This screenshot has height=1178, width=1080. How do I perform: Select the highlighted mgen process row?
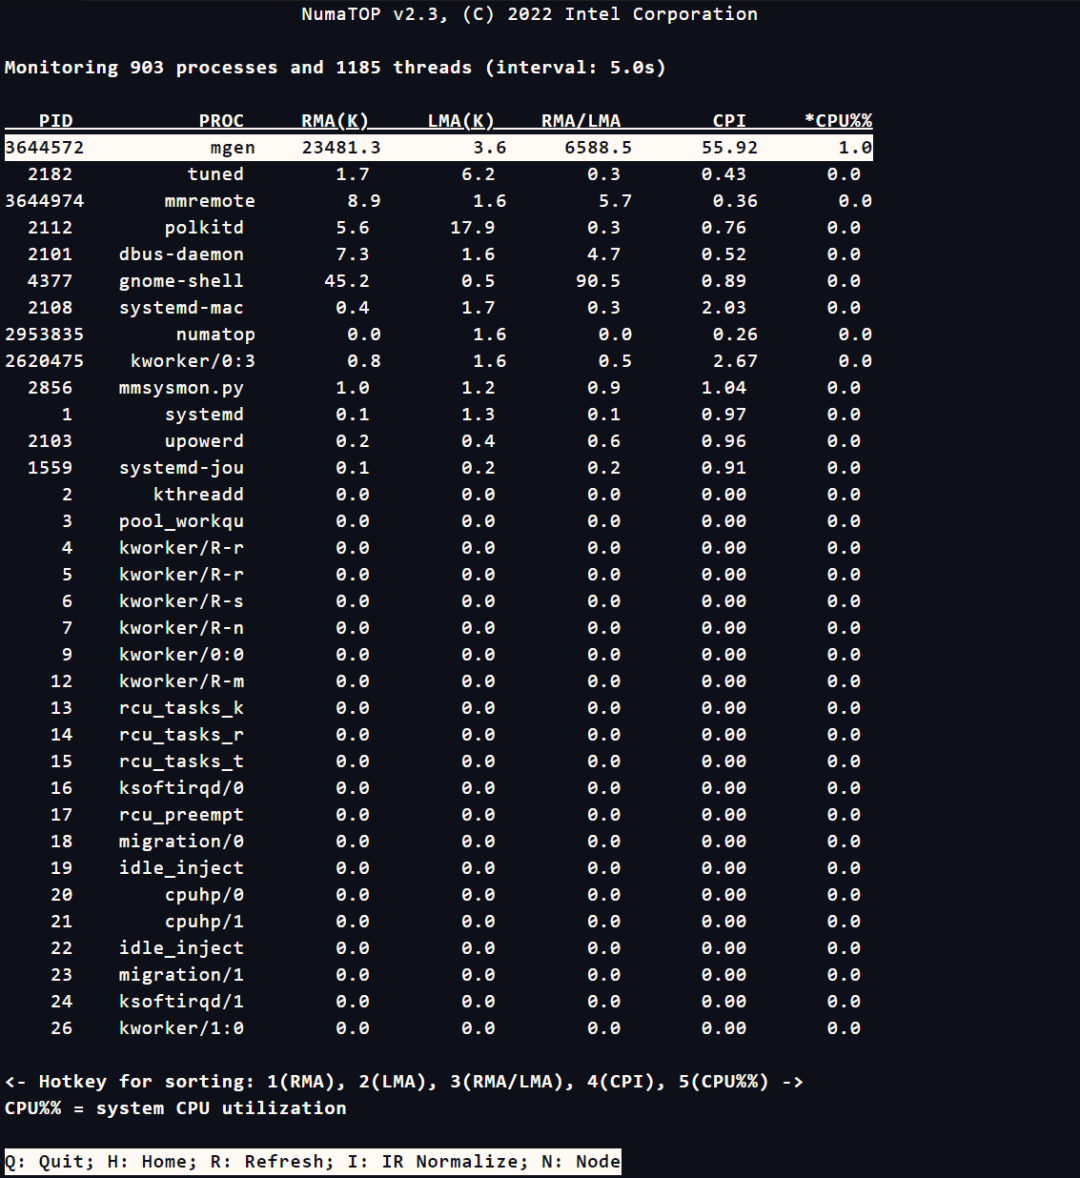[x=438, y=148]
